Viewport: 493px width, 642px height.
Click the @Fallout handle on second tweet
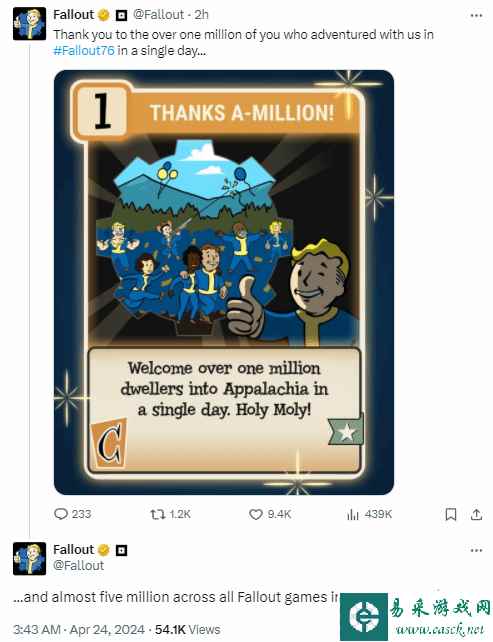point(79,565)
